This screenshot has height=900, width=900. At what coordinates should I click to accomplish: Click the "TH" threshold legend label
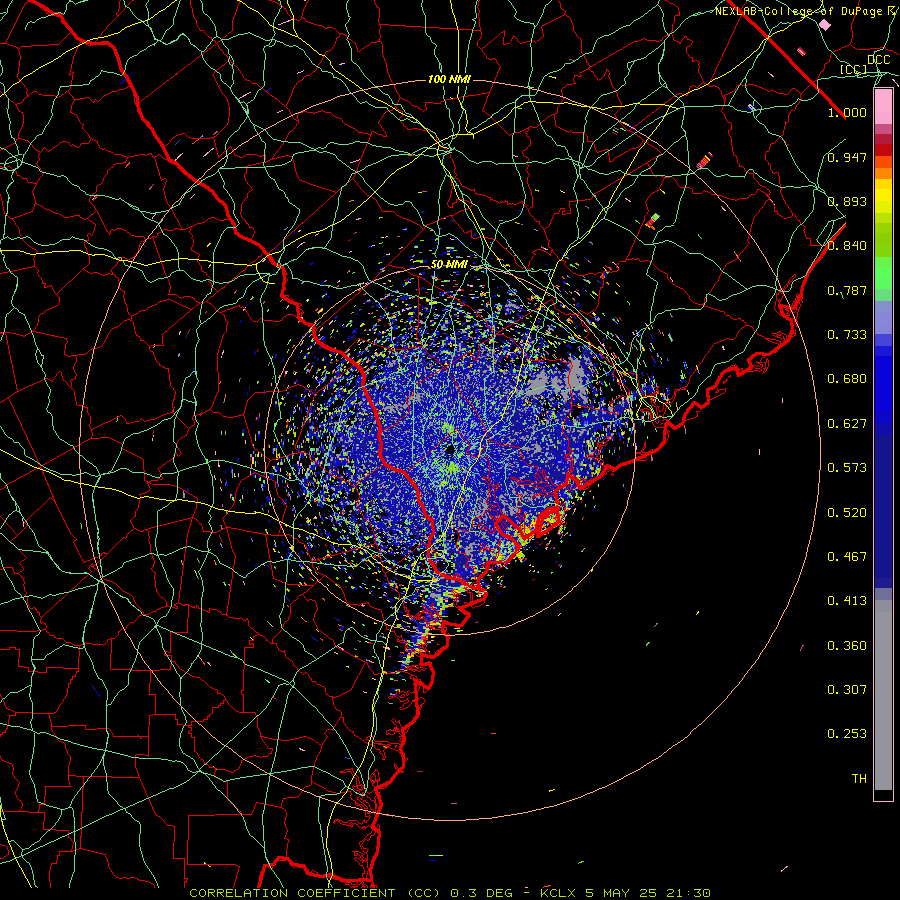click(859, 779)
